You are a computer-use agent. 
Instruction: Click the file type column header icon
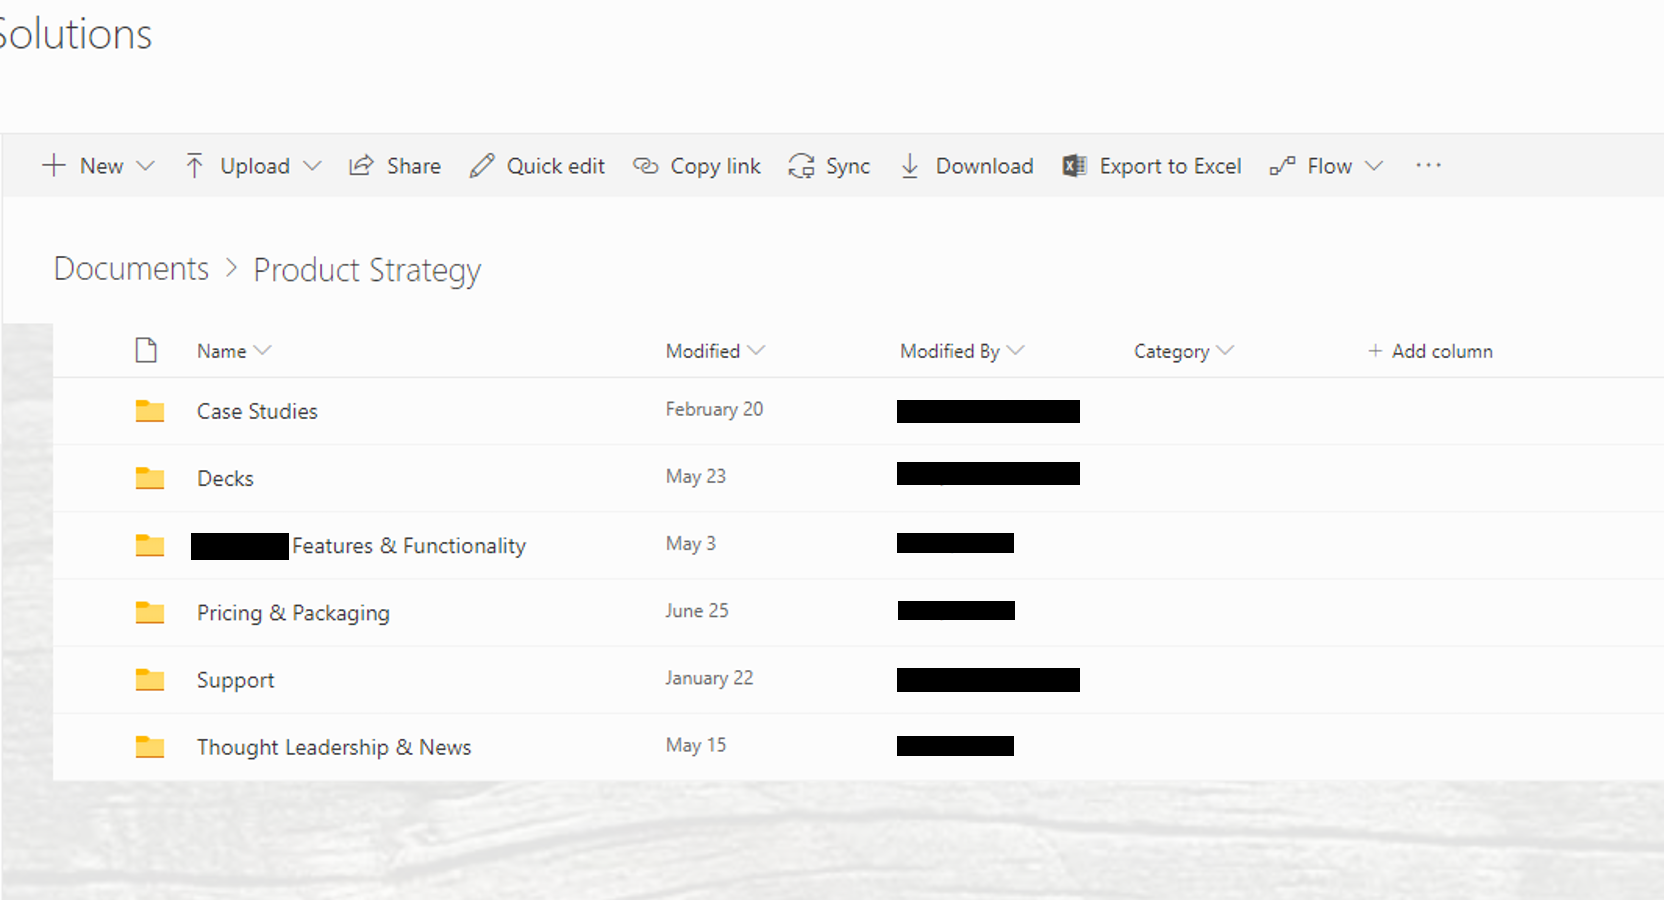click(x=146, y=350)
